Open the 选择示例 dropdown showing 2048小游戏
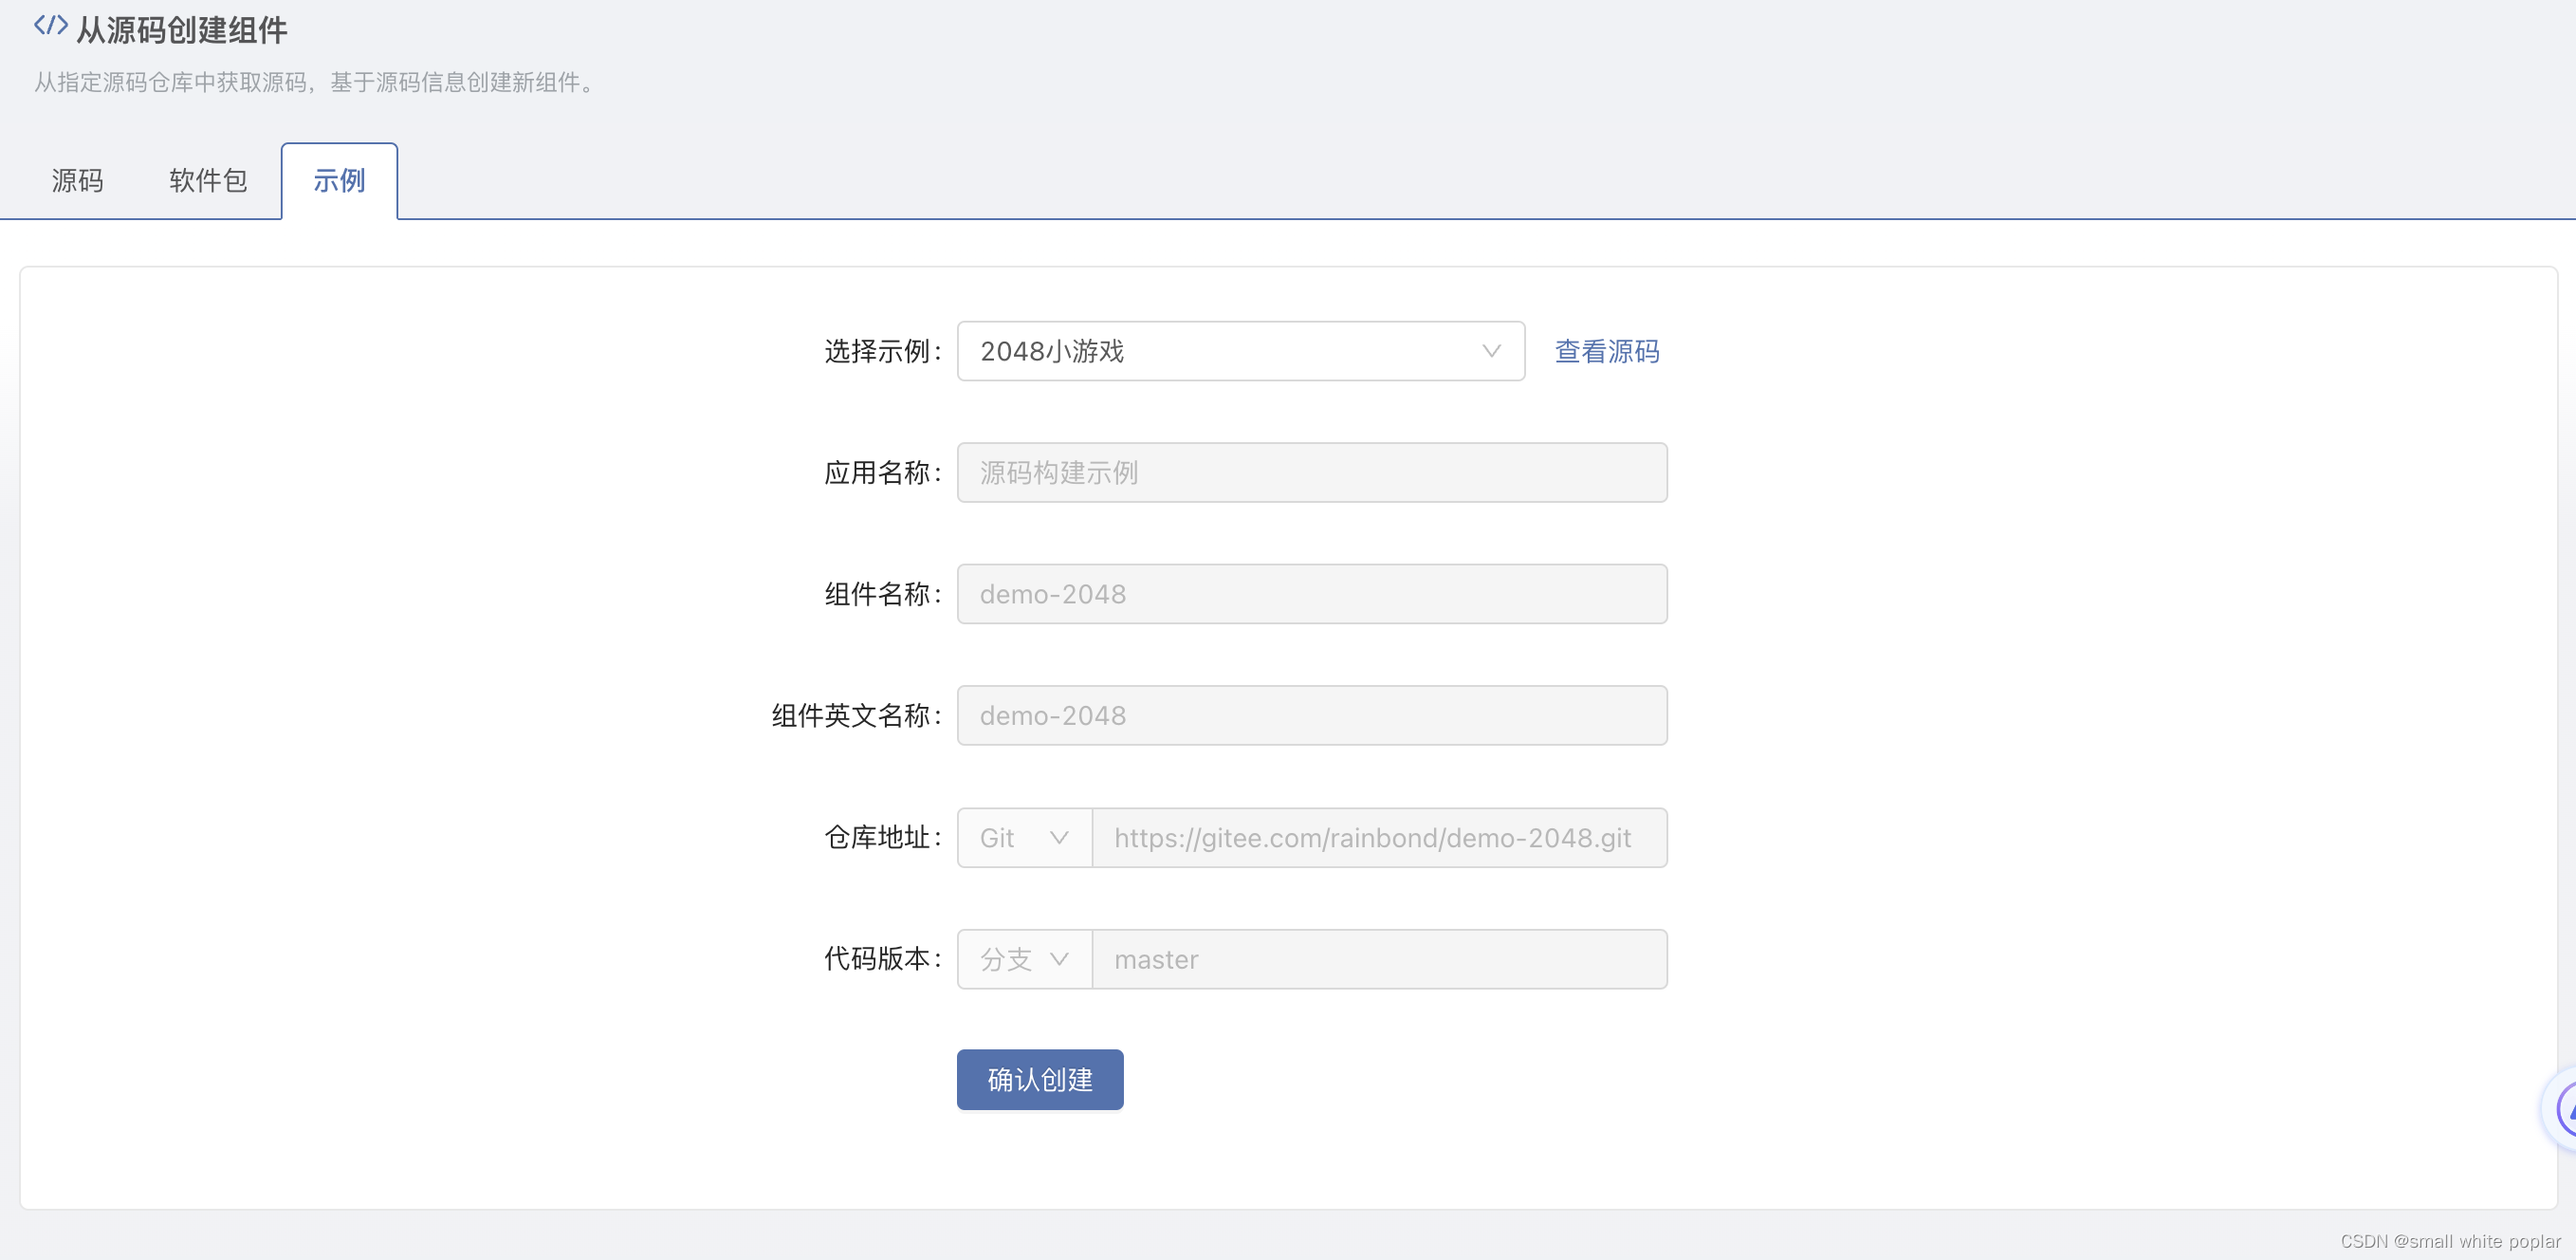Screen dimensions: 2576x1260 tap(1240, 351)
